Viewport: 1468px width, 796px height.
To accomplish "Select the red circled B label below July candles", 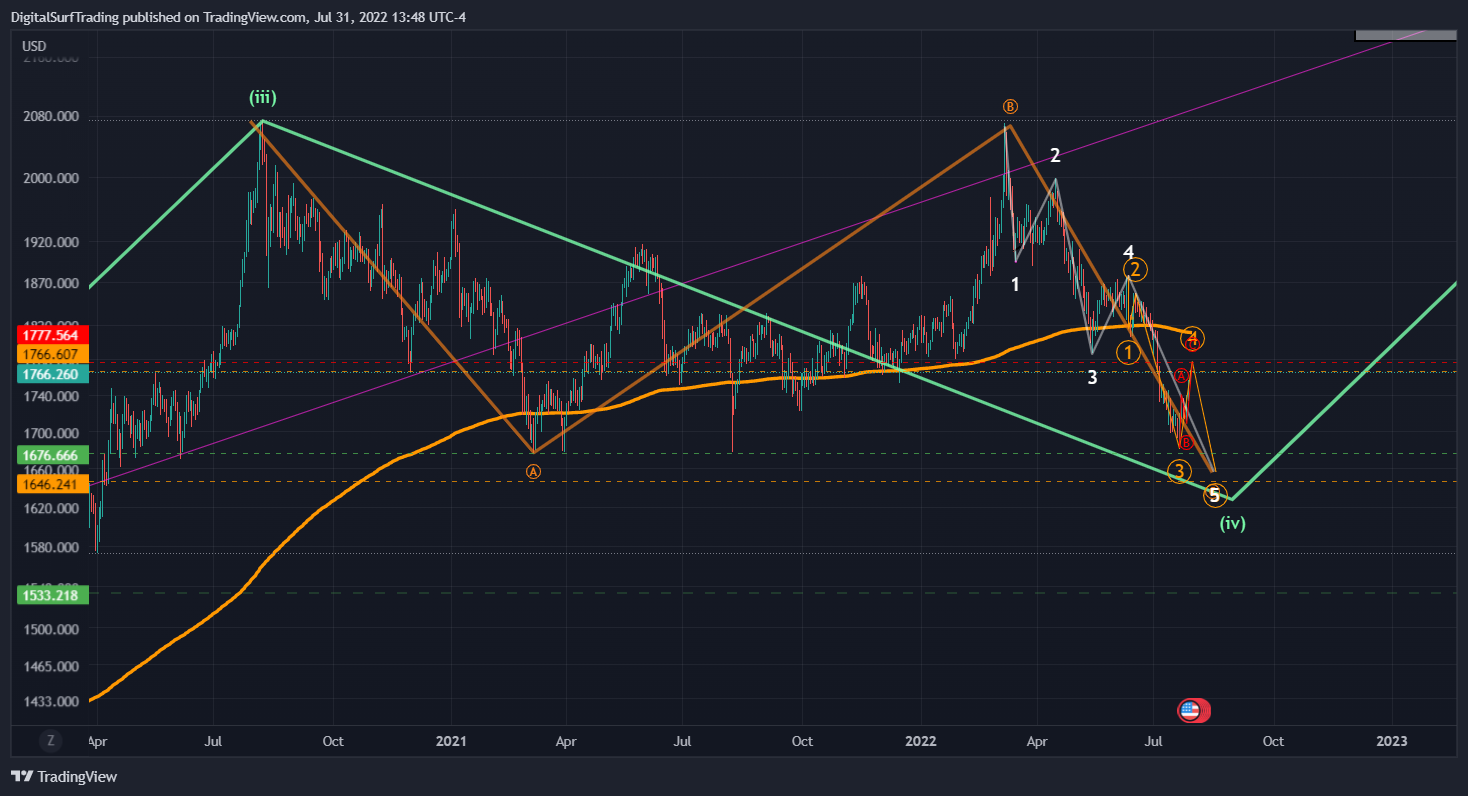I will pyautogui.click(x=1185, y=443).
